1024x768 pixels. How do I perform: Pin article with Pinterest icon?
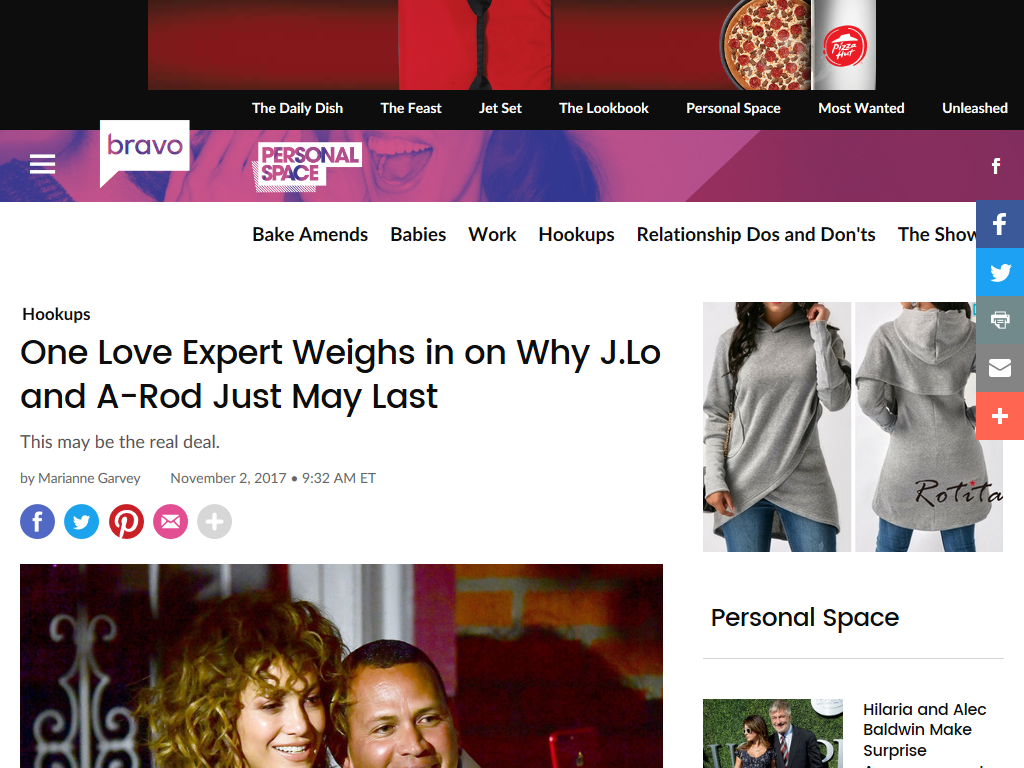pos(126,521)
